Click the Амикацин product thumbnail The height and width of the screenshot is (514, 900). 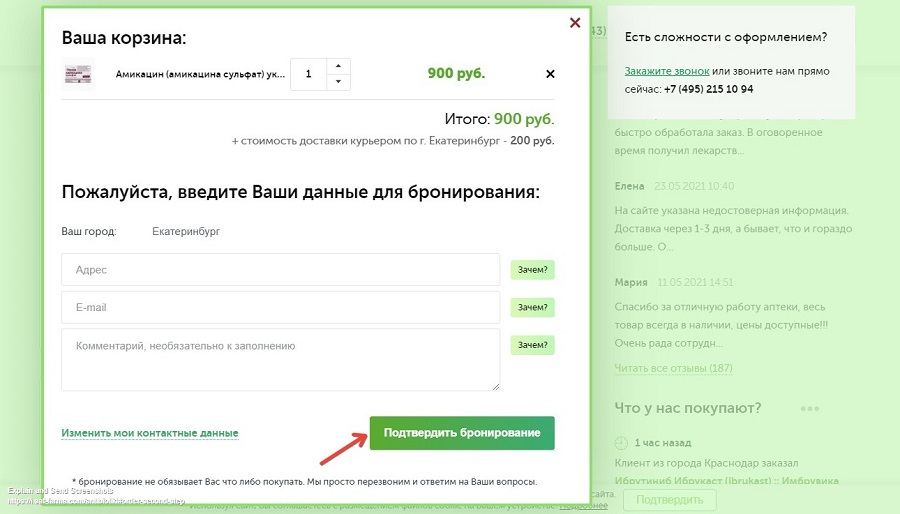pyautogui.click(x=78, y=74)
